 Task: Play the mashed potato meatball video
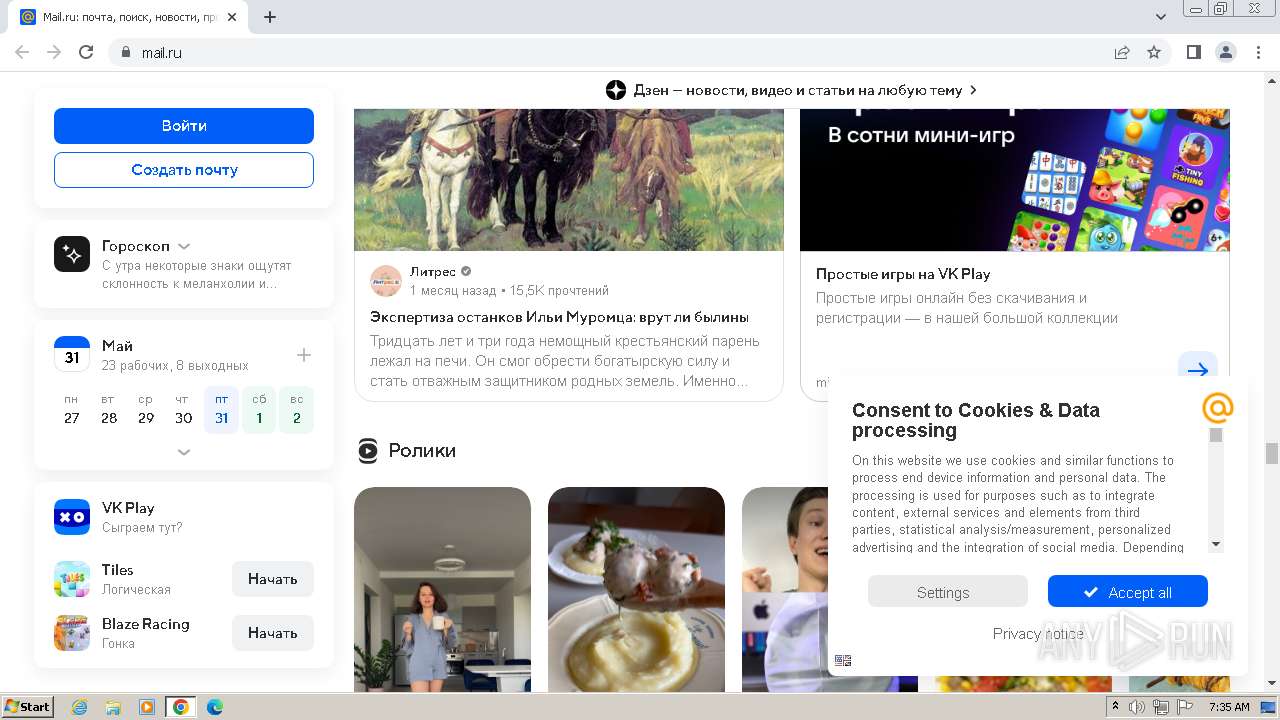coord(636,589)
